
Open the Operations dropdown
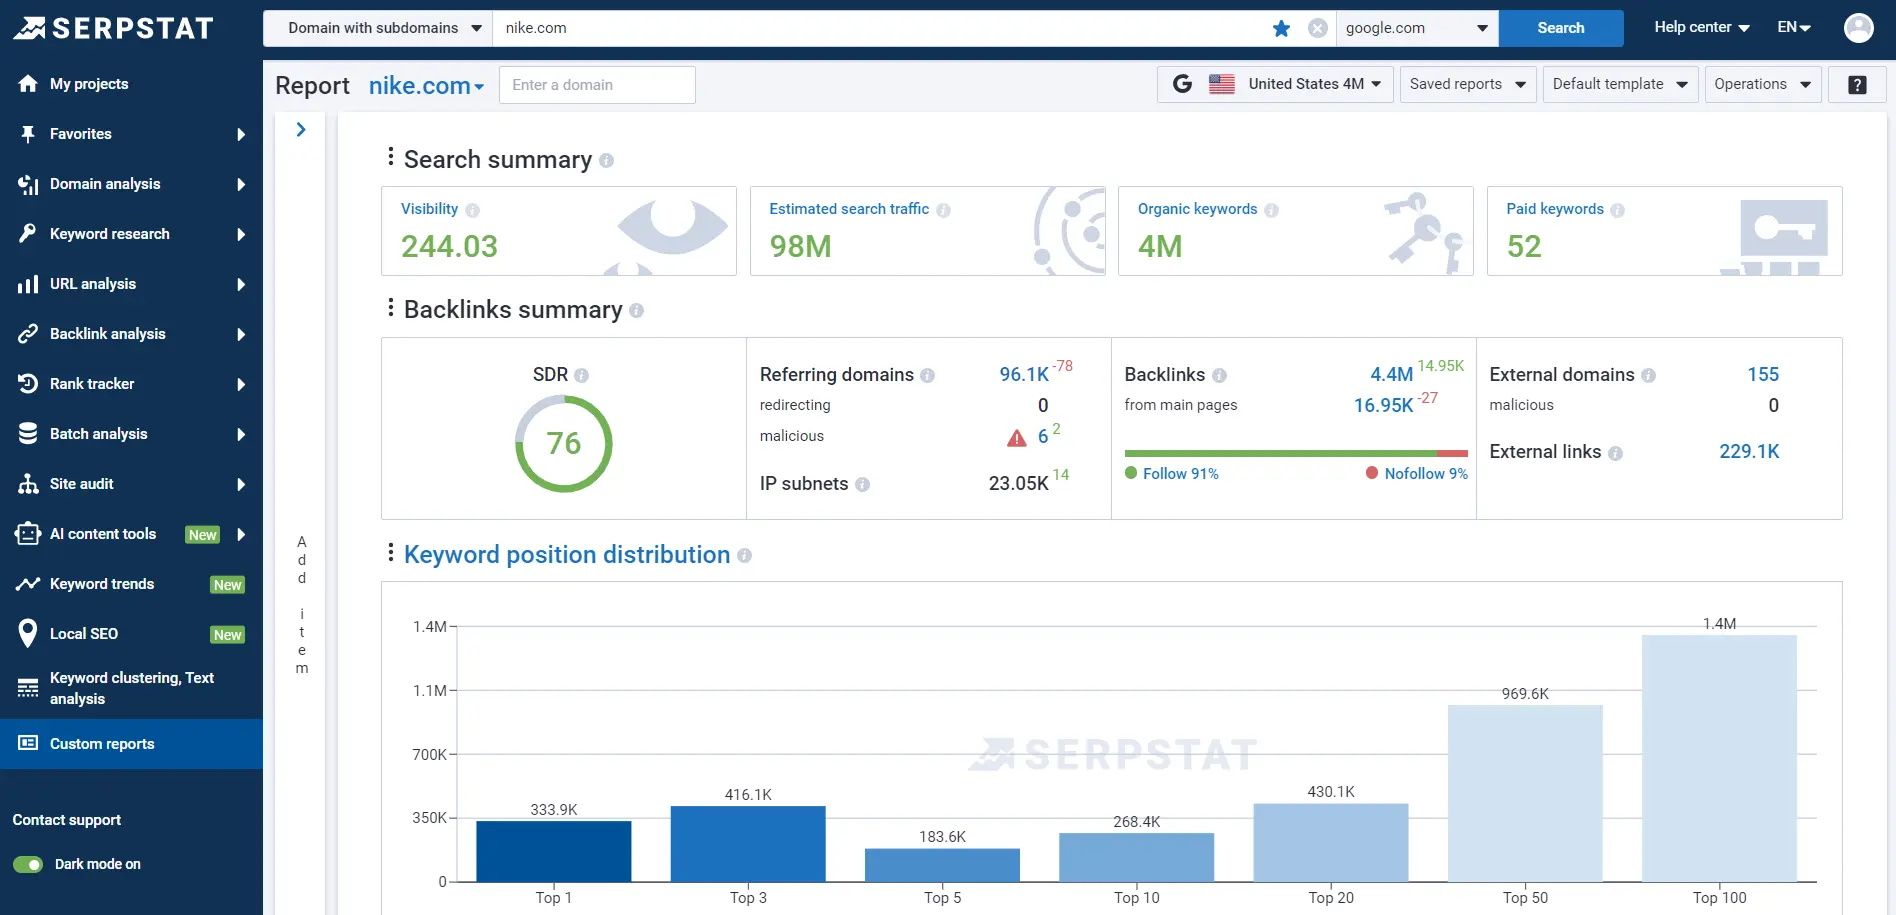point(1763,84)
